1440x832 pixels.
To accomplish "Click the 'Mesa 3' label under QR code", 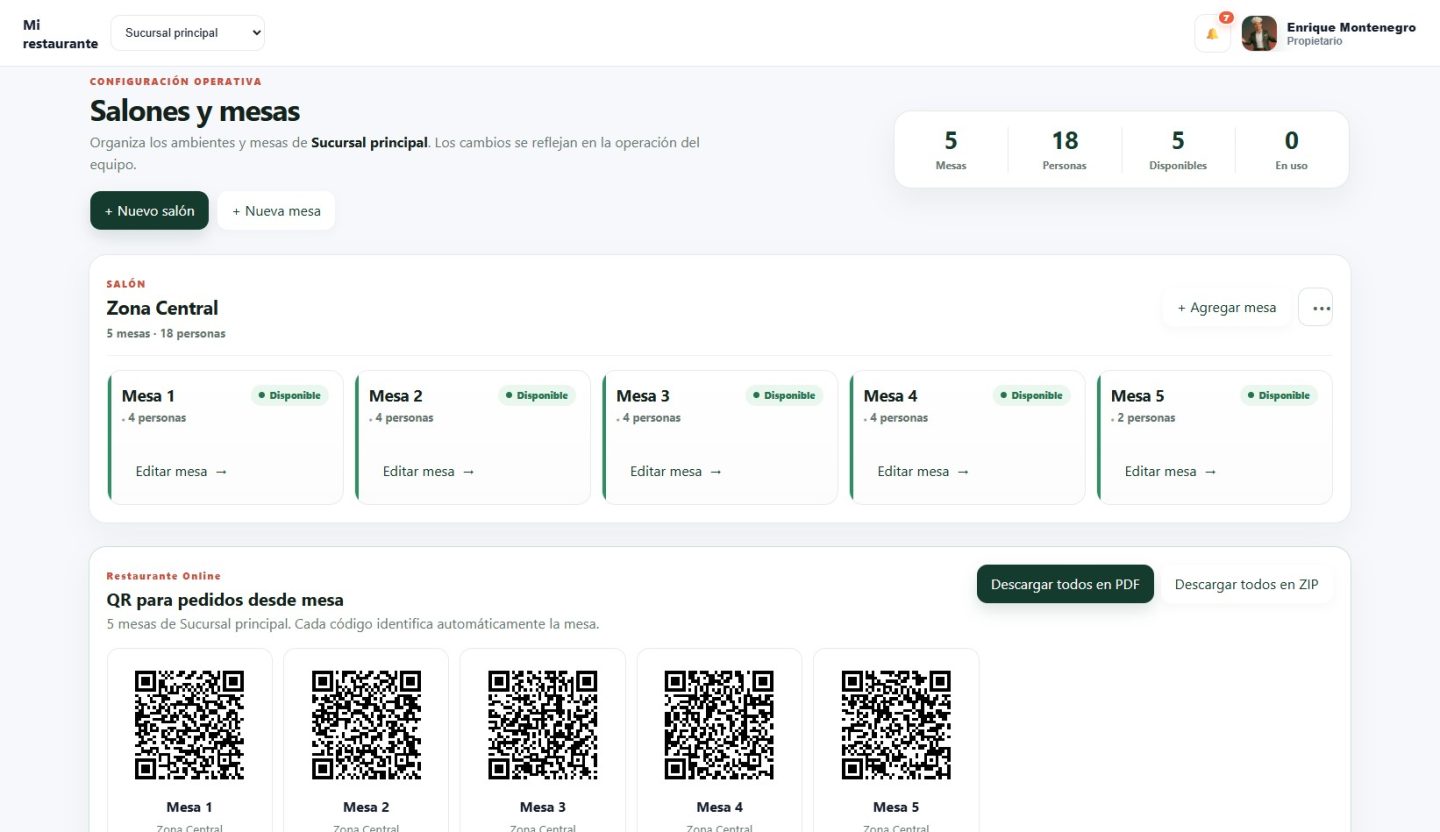I will (543, 807).
